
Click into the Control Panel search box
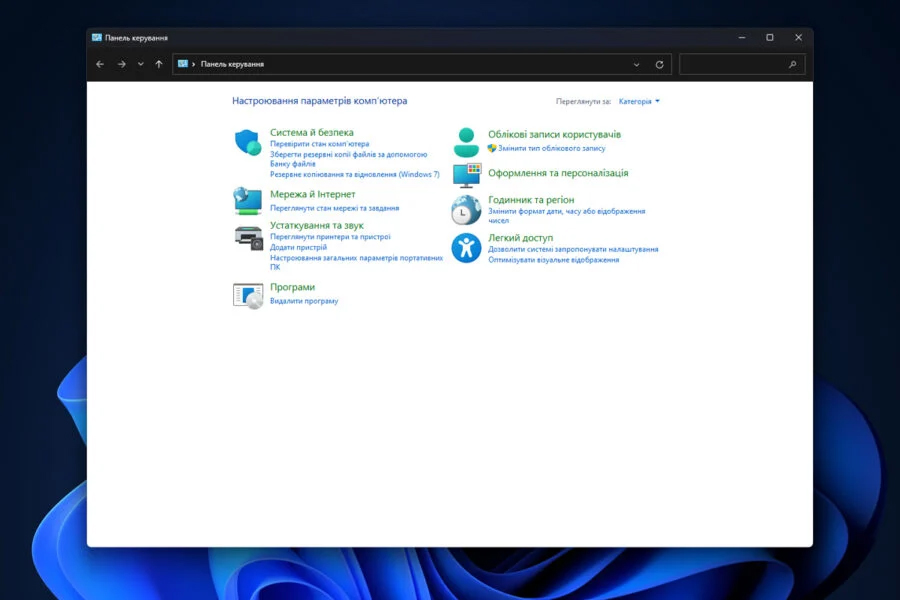point(735,64)
